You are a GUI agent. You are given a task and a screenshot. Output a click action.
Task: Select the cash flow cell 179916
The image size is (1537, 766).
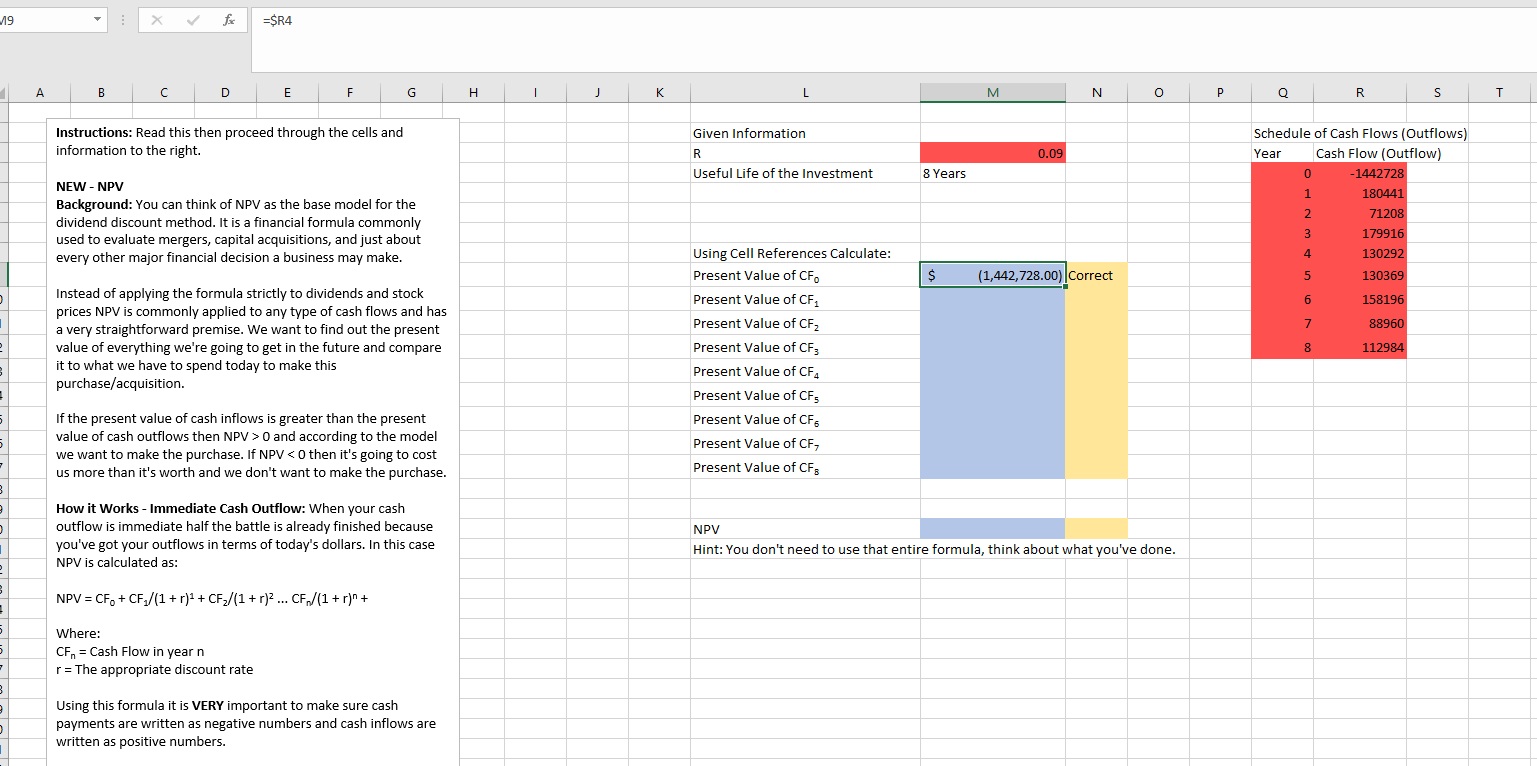1360,233
